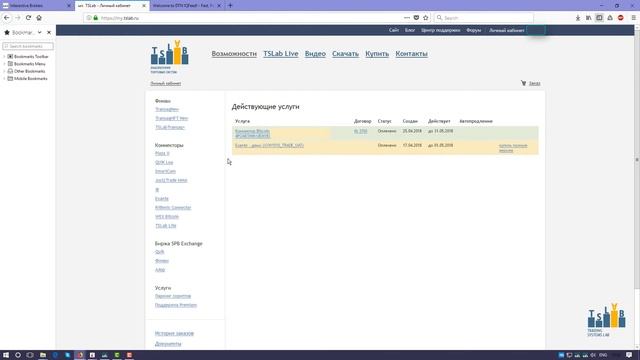Expand the Bookmarks Toolbar tree node
The width and height of the screenshot is (640, 360).
(4, 57)
